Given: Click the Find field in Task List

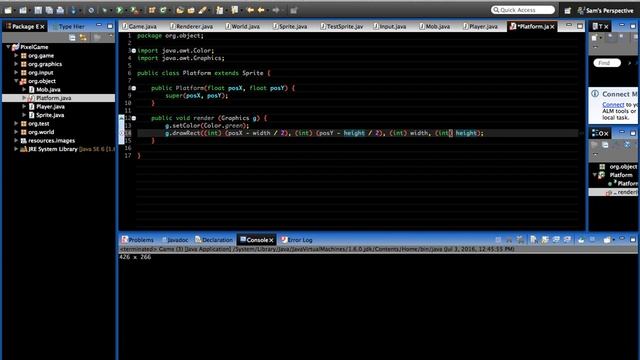Looking at the screenshot, I should tap(607, 63).
